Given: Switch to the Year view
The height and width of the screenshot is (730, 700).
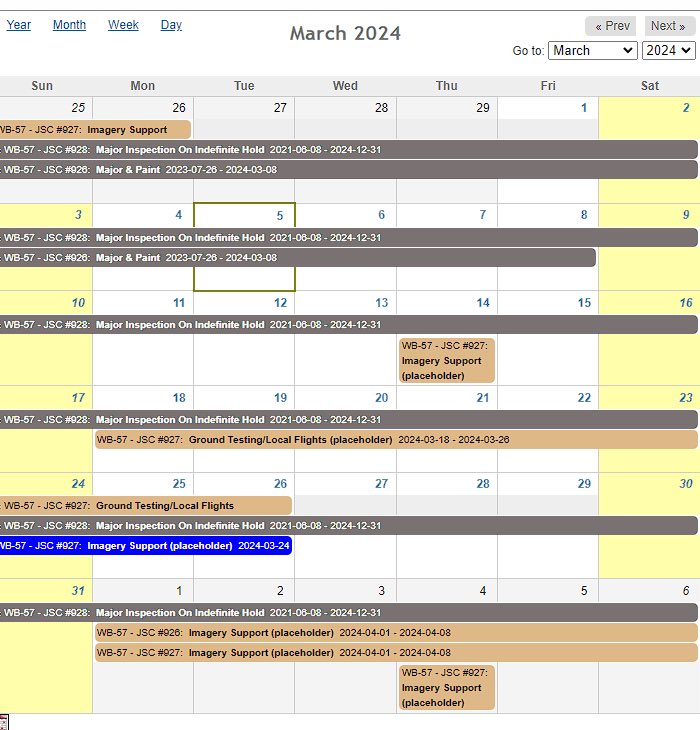Looking at the screenshot, I should click(x=19, y=25).
